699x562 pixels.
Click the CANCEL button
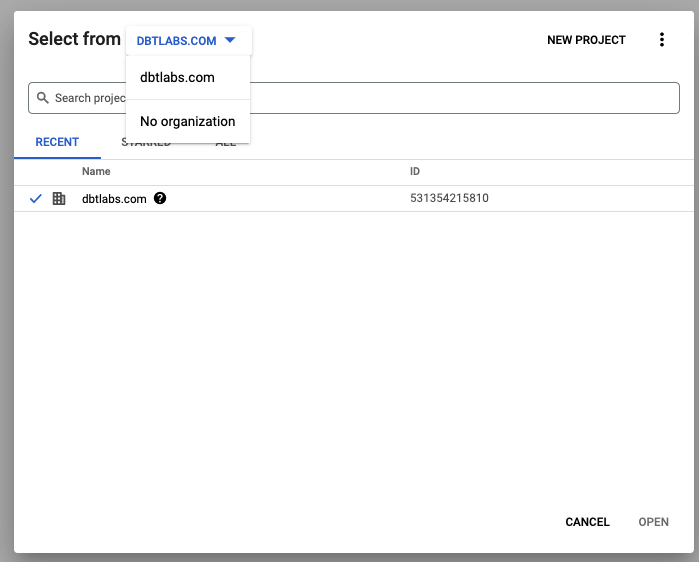coord(587,522)
